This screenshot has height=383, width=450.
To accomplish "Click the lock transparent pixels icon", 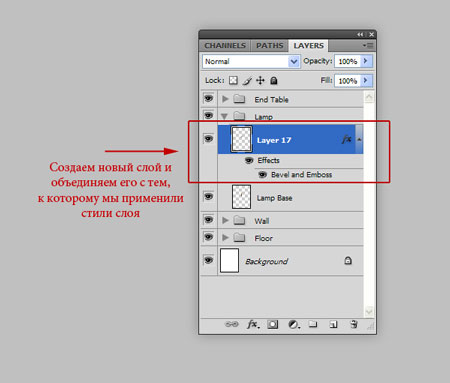I will (x=233, y=80).
